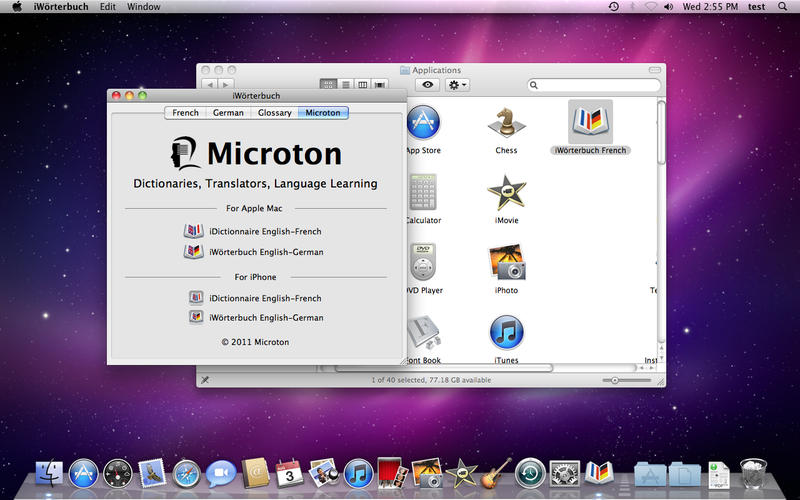Switch Finder to column view
The height and width of the screenshot is (500, 800).
tap(362, 85)
